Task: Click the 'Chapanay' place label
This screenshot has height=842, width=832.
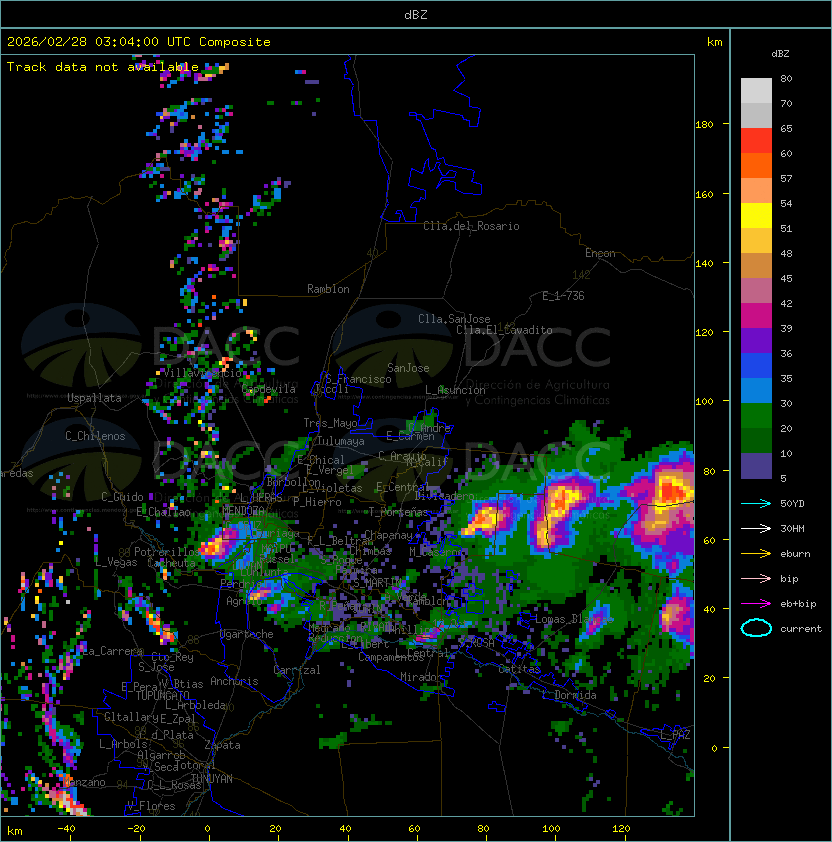Action: 388,535
